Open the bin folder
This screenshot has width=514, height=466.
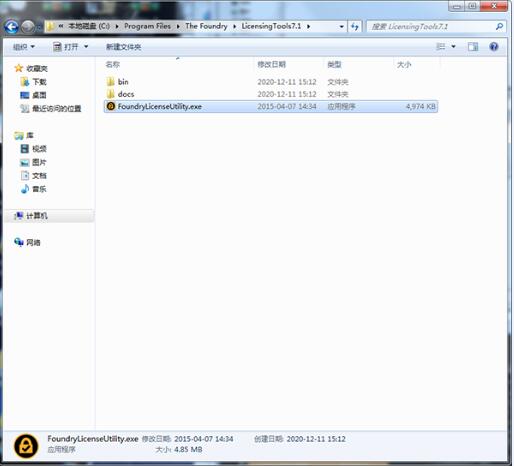123,82
